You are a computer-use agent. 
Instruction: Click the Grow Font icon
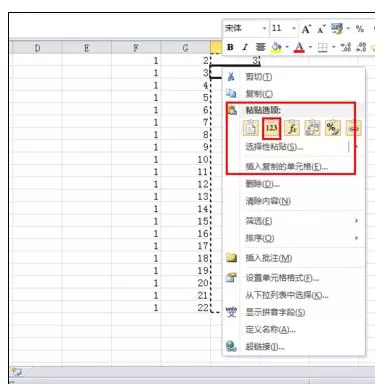(x=306, y=29)
